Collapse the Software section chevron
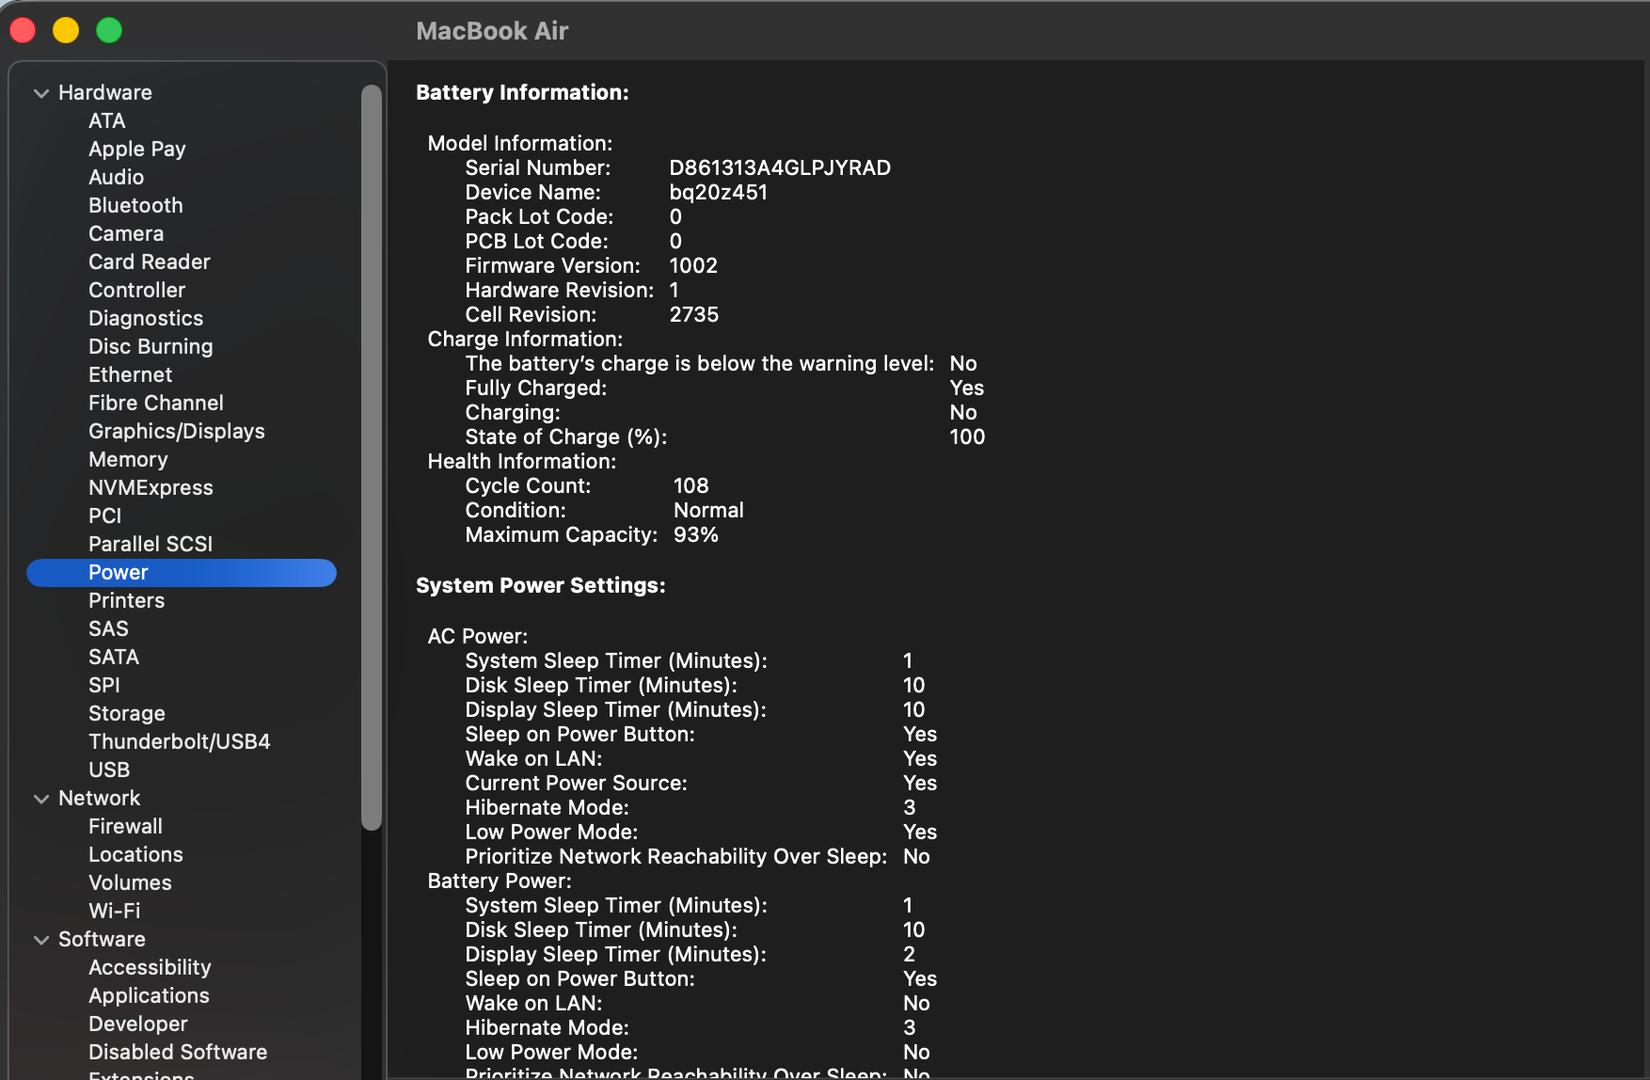The width and height of the screenshot is (1650, 1080). point(41,940)
